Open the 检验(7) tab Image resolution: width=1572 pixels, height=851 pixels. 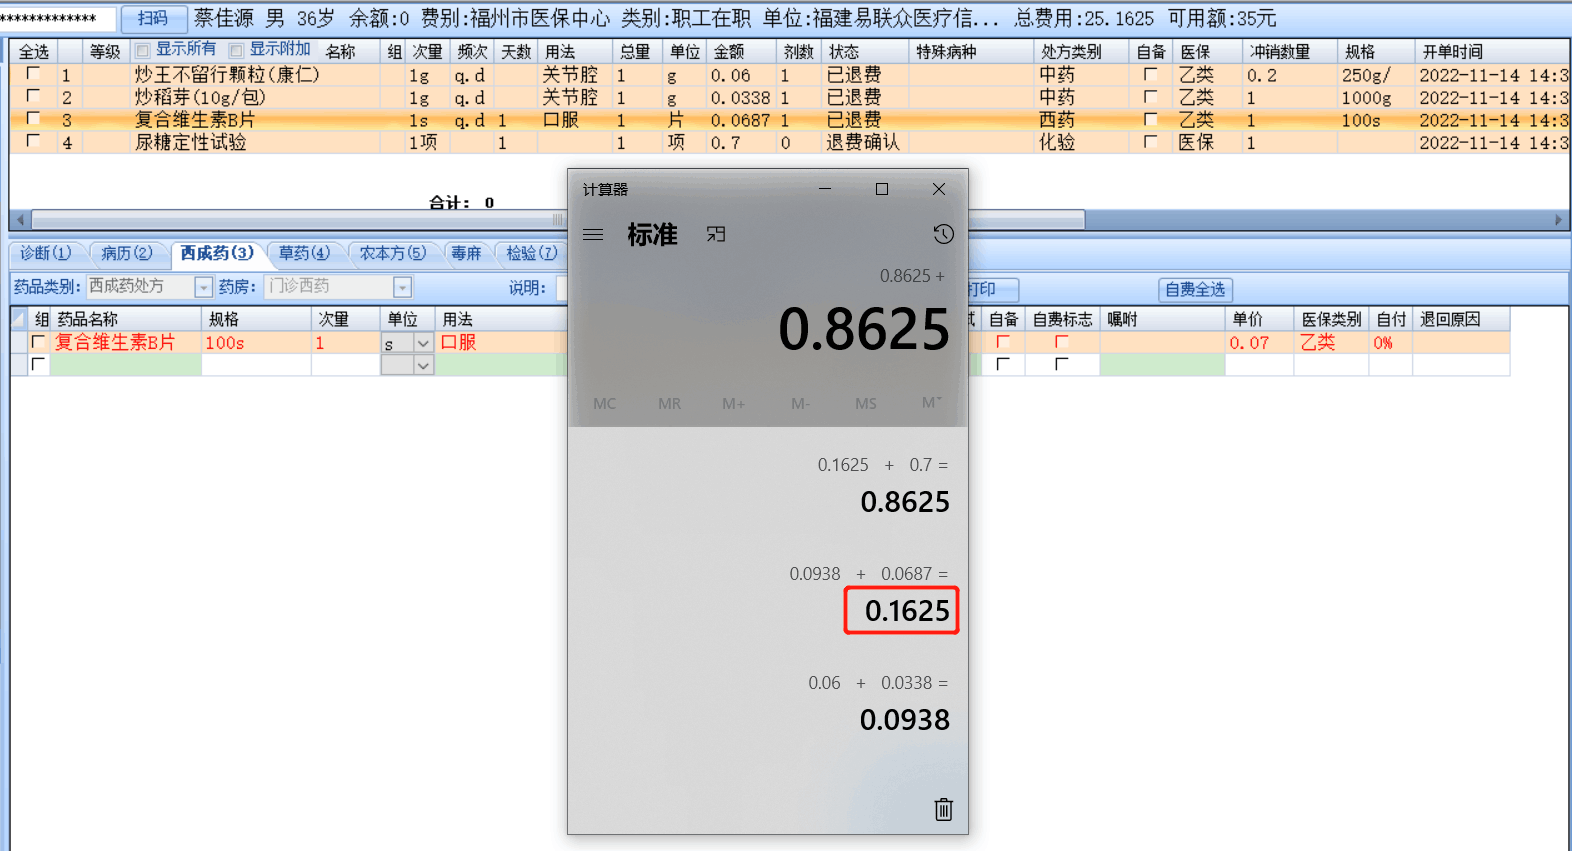point(532,253)
